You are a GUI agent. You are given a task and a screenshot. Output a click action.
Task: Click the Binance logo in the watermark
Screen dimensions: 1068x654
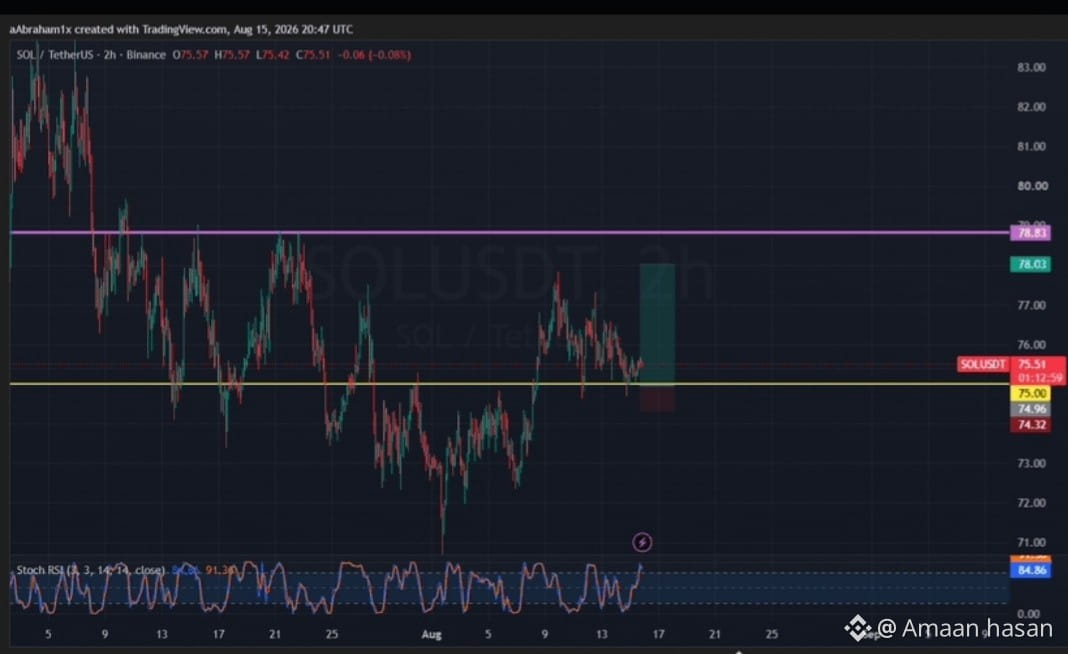(x=858, y=628)
